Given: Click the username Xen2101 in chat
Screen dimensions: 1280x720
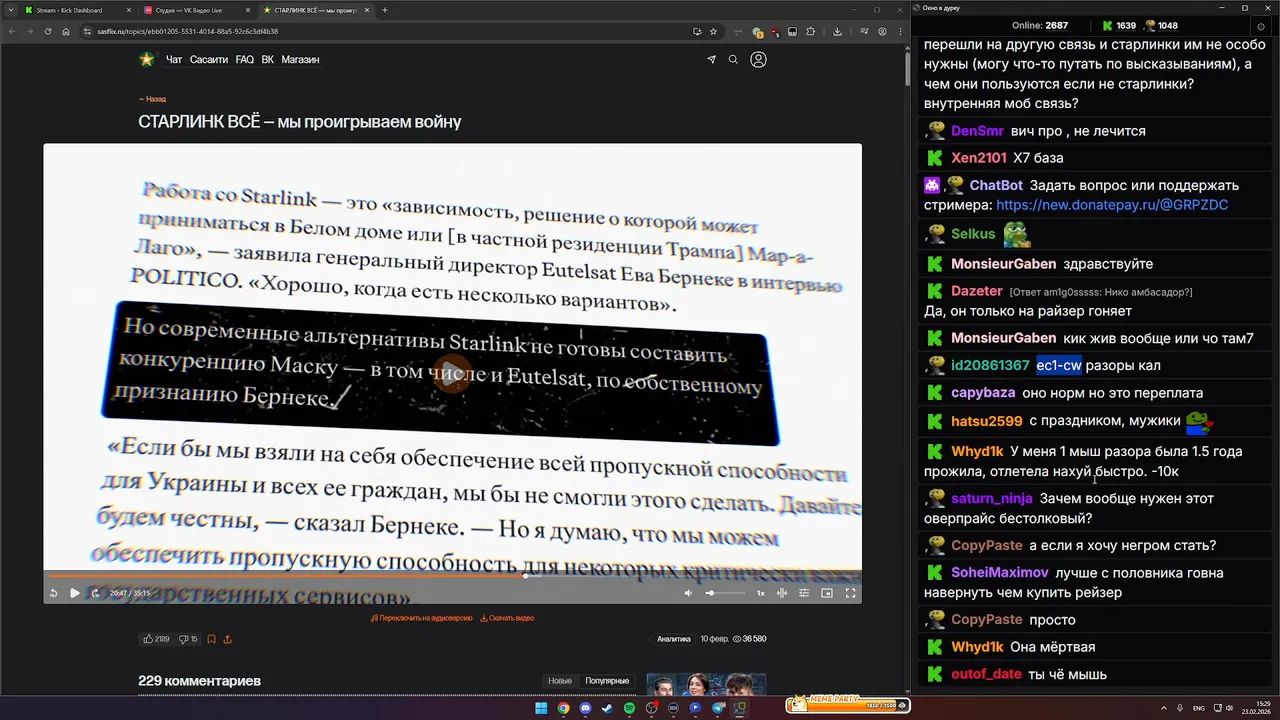Looking at the screenshot, I should coord(979,158).
